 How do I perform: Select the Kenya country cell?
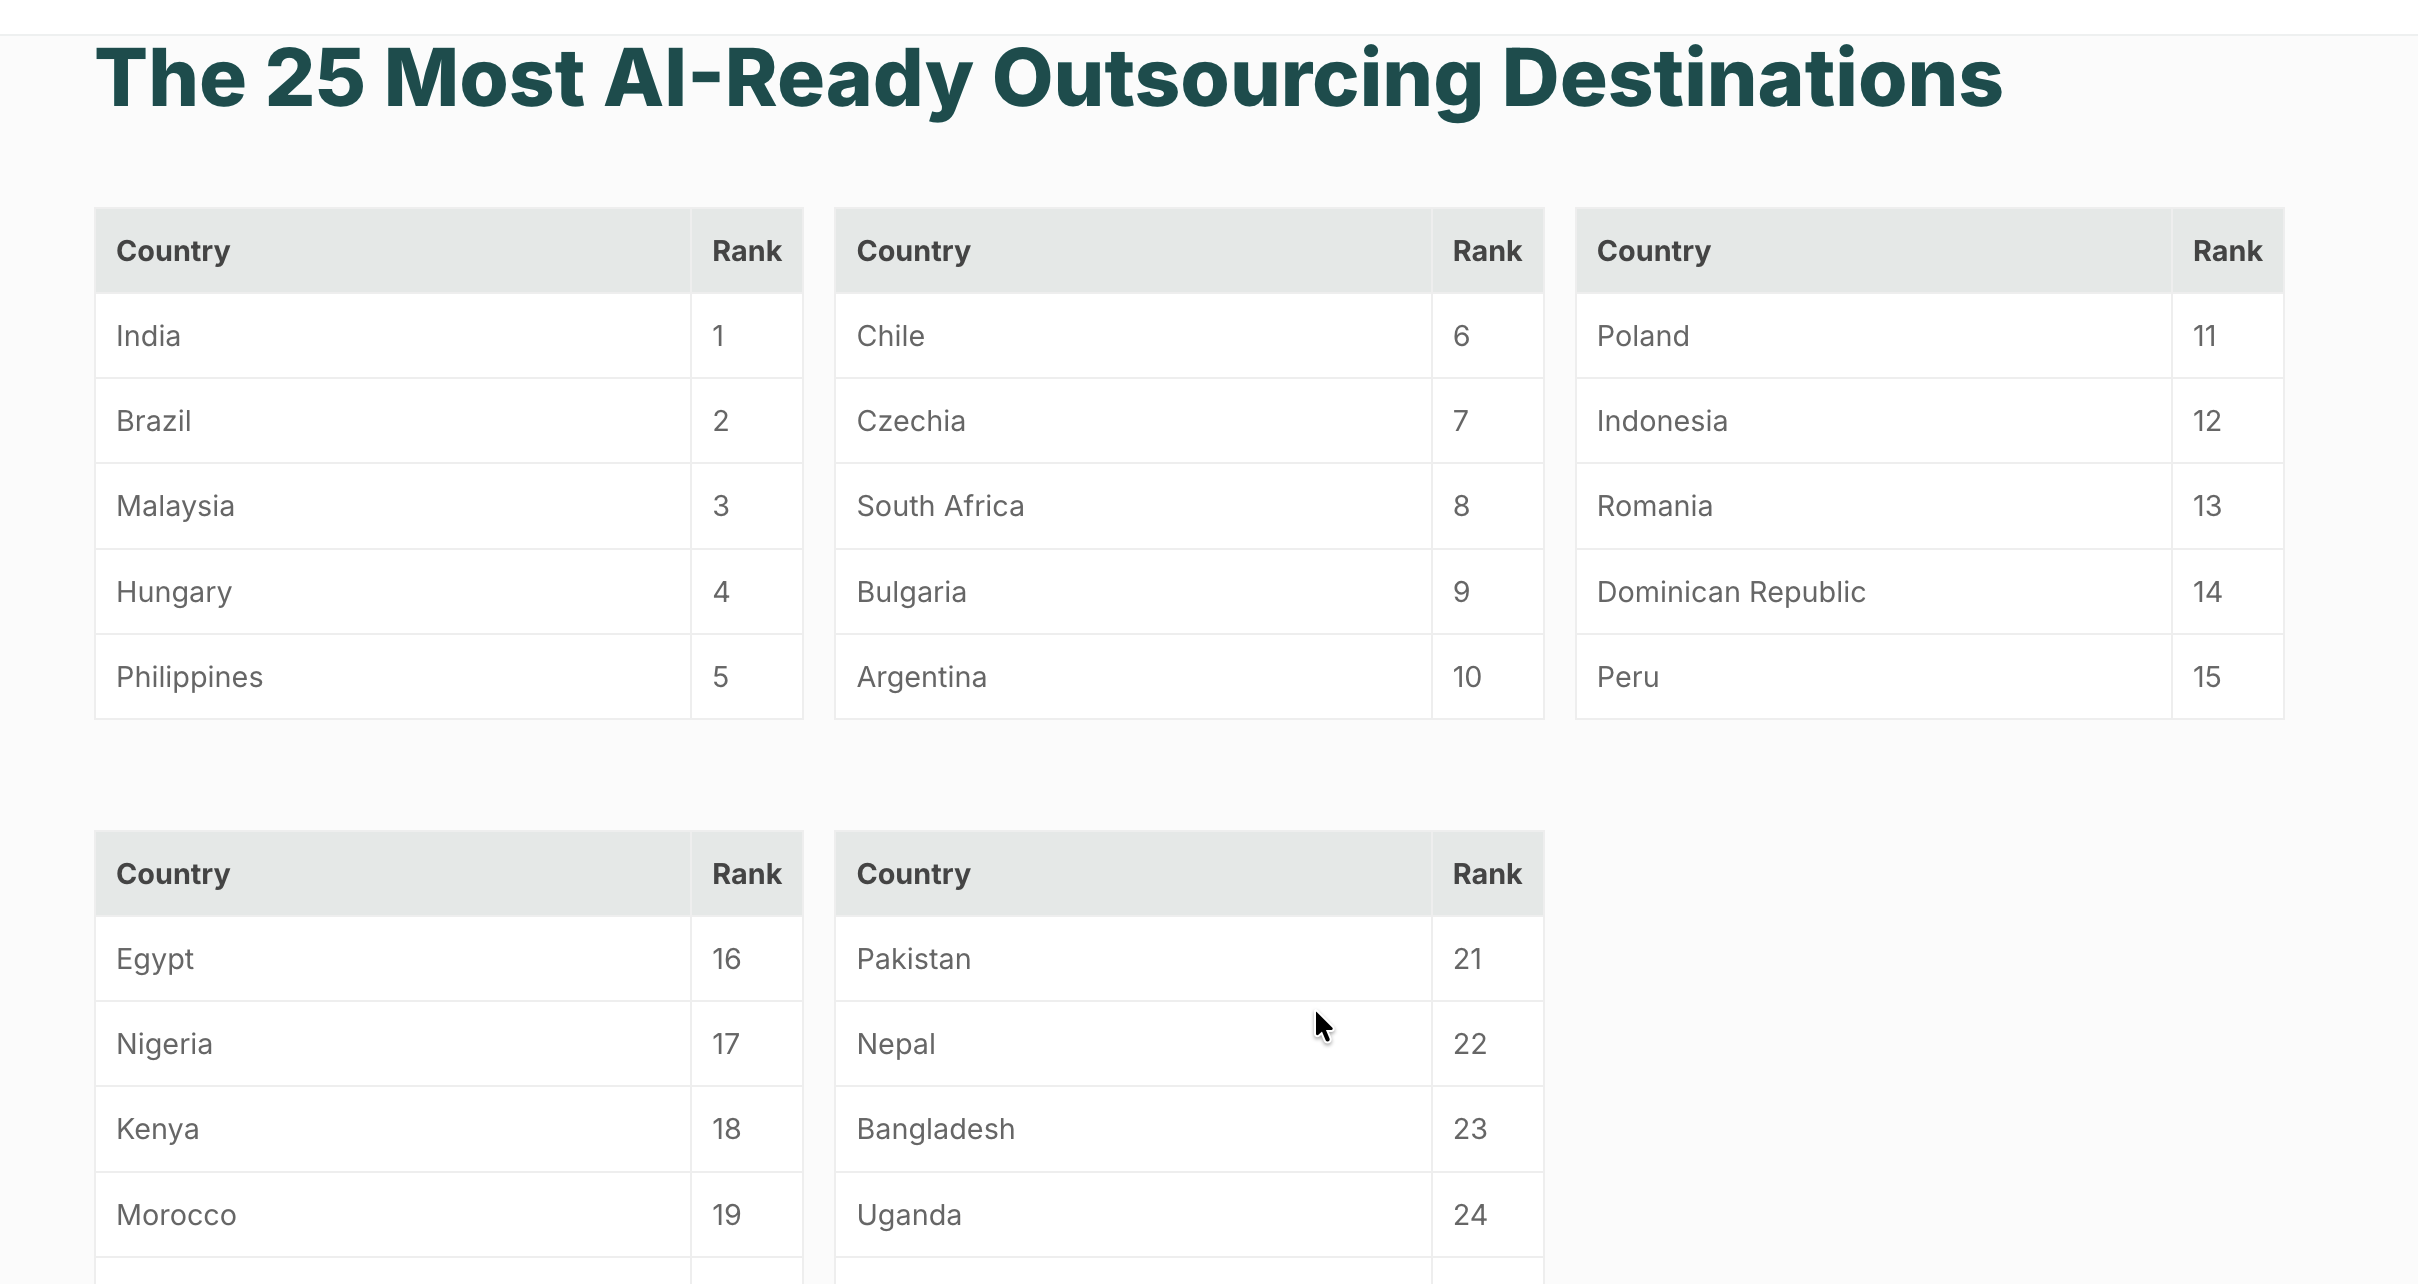click(393, 1129)
